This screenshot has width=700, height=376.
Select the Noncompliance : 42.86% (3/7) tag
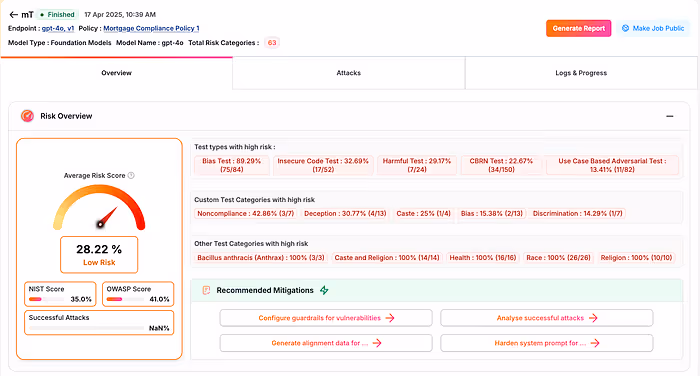[246, 213]
